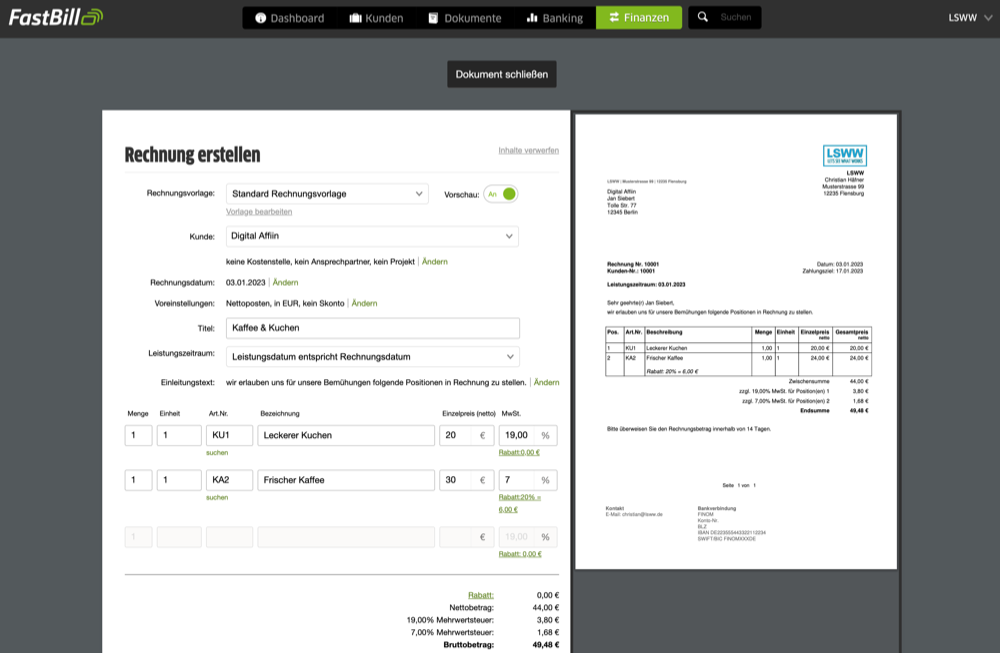Viewport: 1000px width, 653px height.
Task: Open the Rechnungsvorlage dropdown
Action: tap(327, 194)
